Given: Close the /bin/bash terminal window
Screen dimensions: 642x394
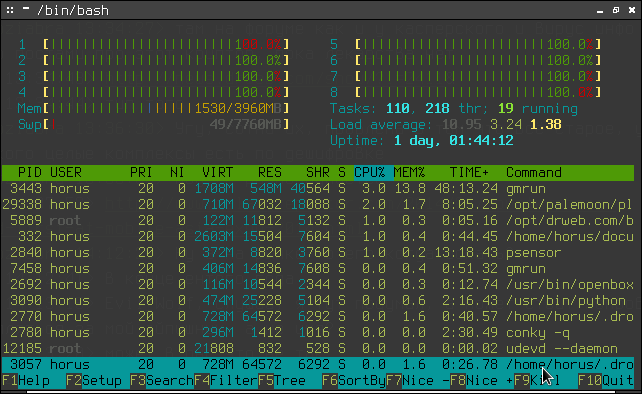Looking at the screenshot, I should pos(632,10).
